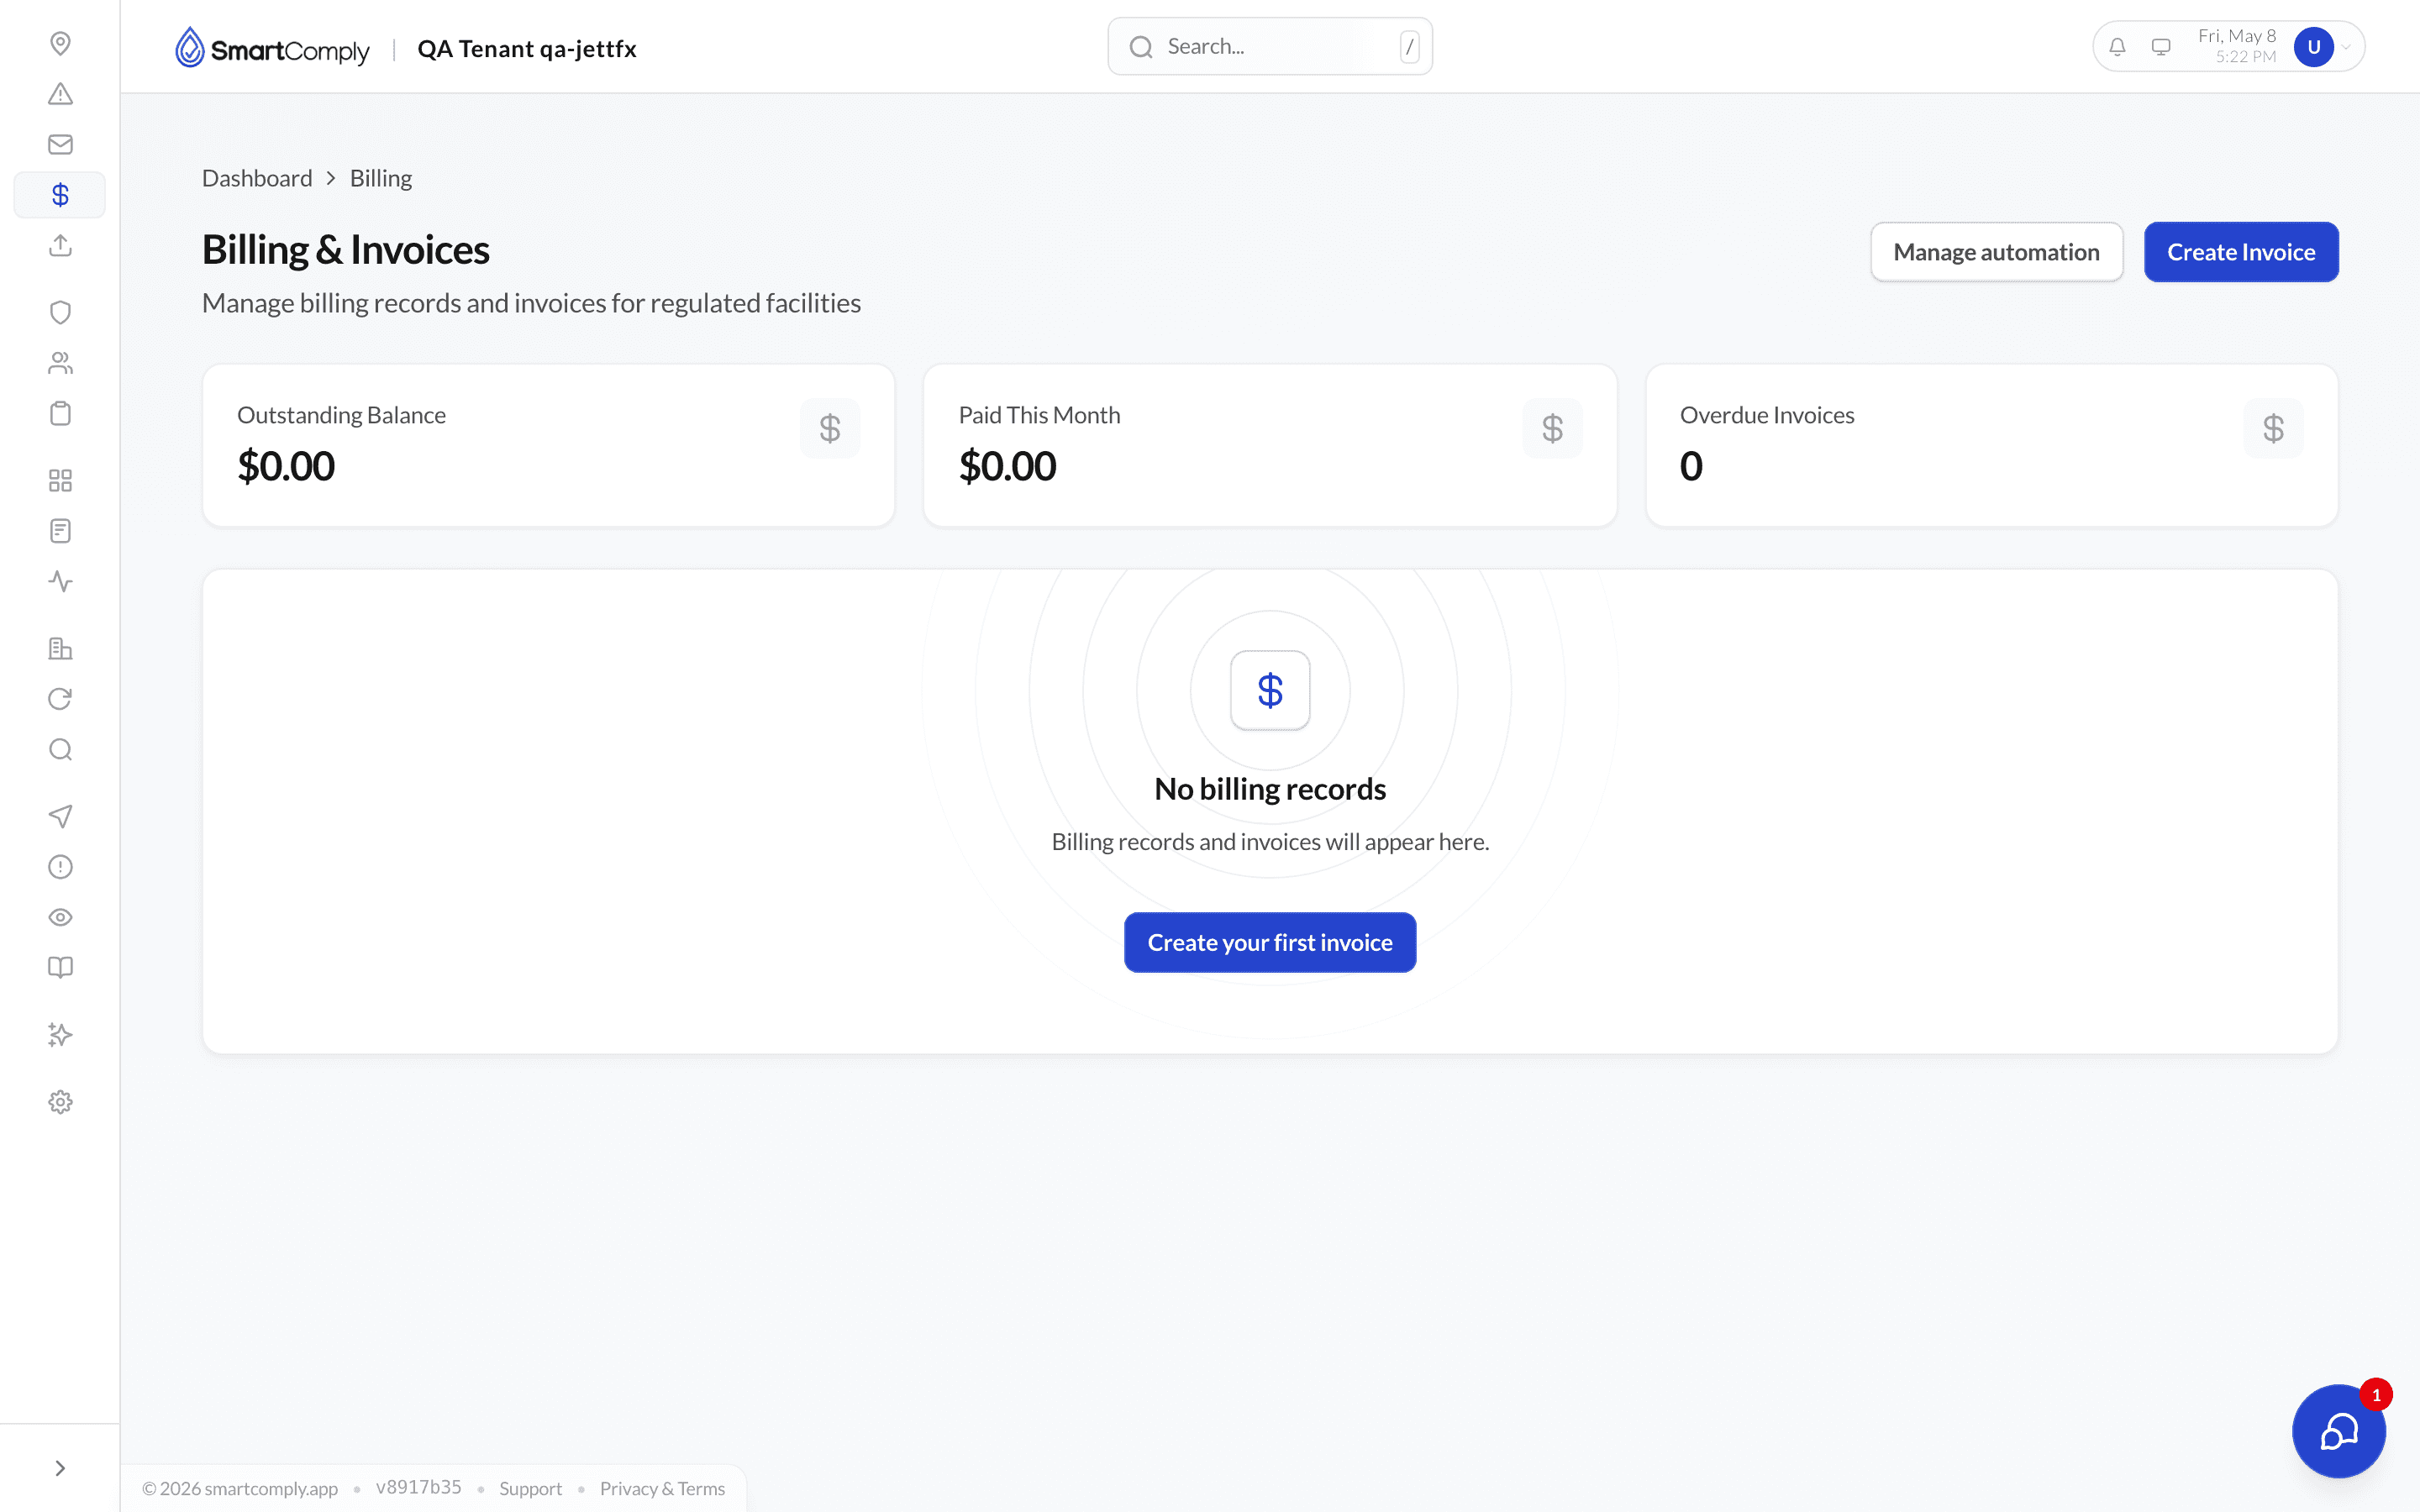Open the gear settings icon in sidebar

(60, 1102)
